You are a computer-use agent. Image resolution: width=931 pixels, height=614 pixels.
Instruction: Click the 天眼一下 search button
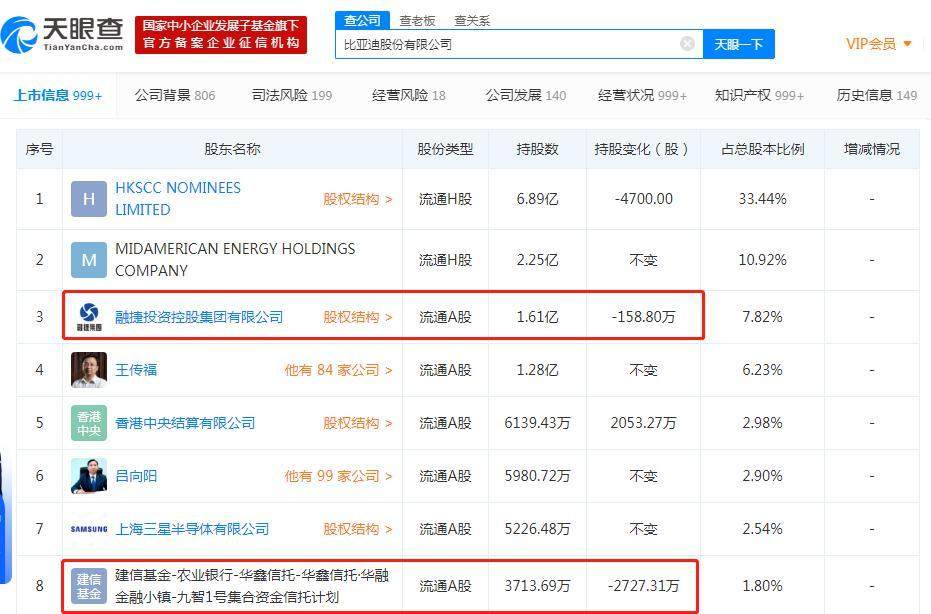click(739, 44)
